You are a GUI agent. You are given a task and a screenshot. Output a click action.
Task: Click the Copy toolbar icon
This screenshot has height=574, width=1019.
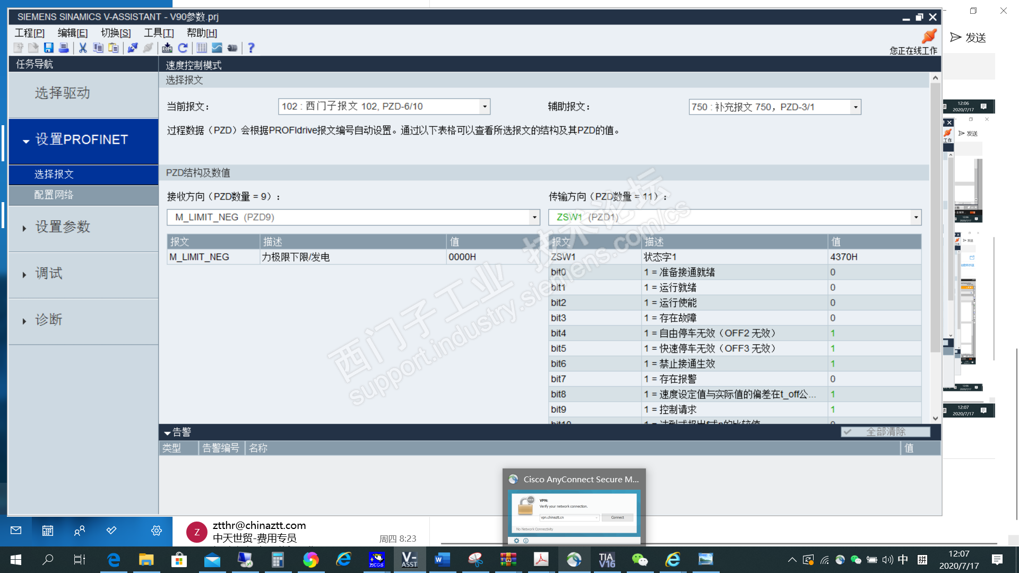point(98,48)
